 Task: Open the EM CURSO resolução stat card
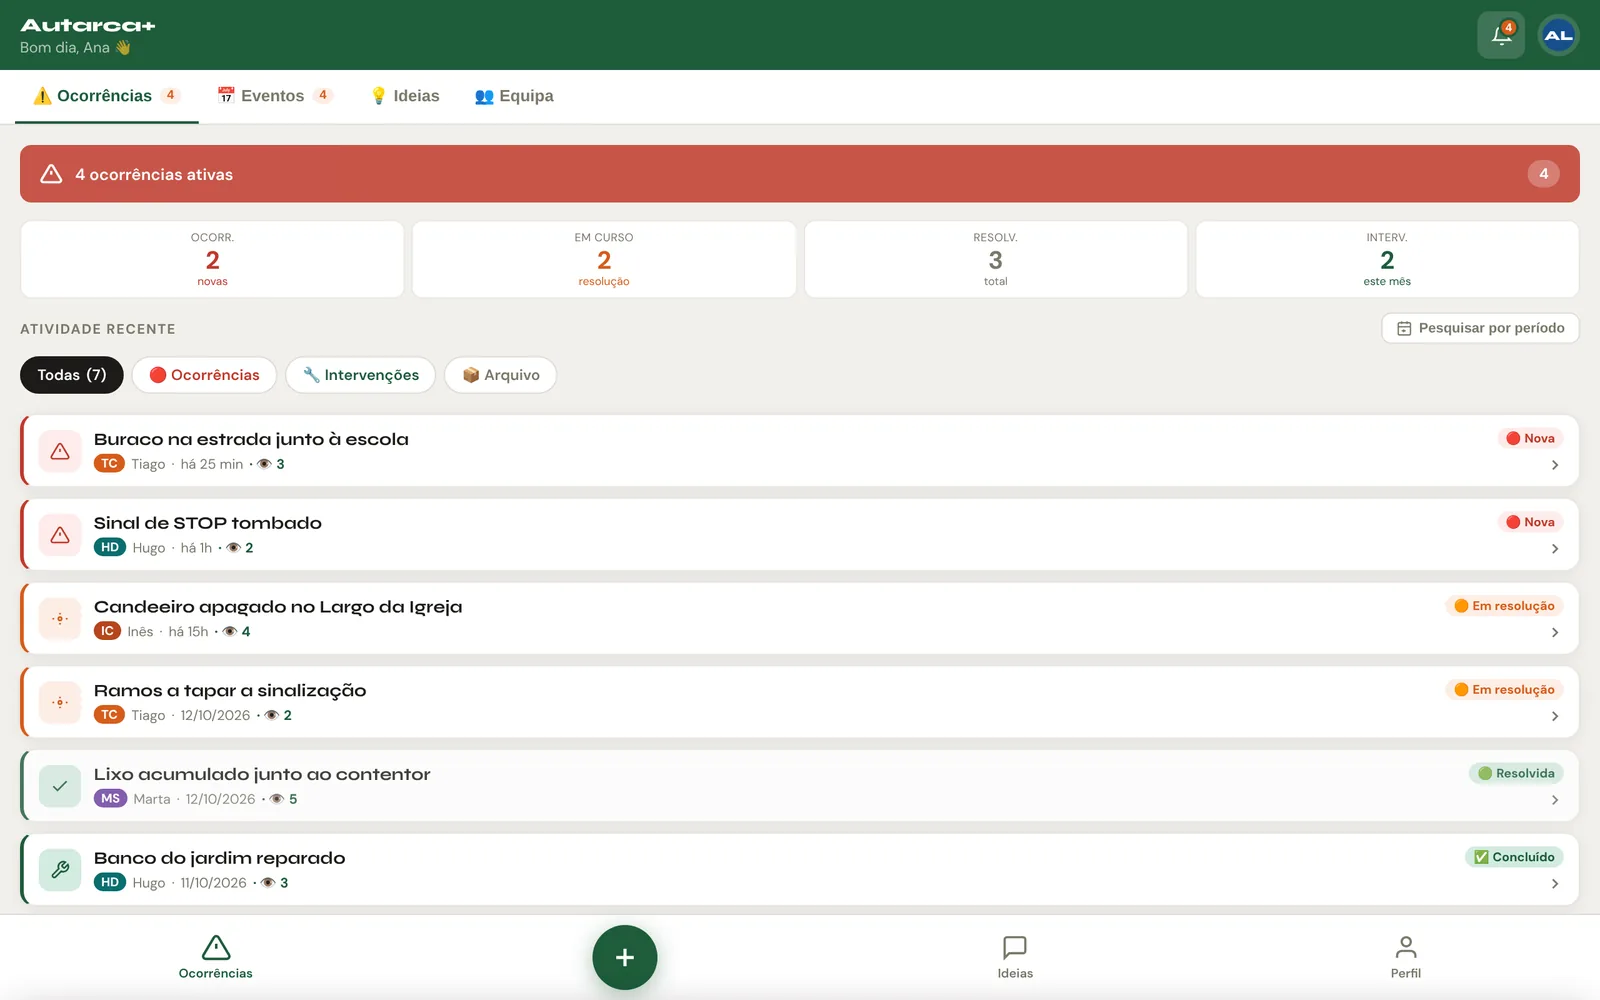coord(604,259)
